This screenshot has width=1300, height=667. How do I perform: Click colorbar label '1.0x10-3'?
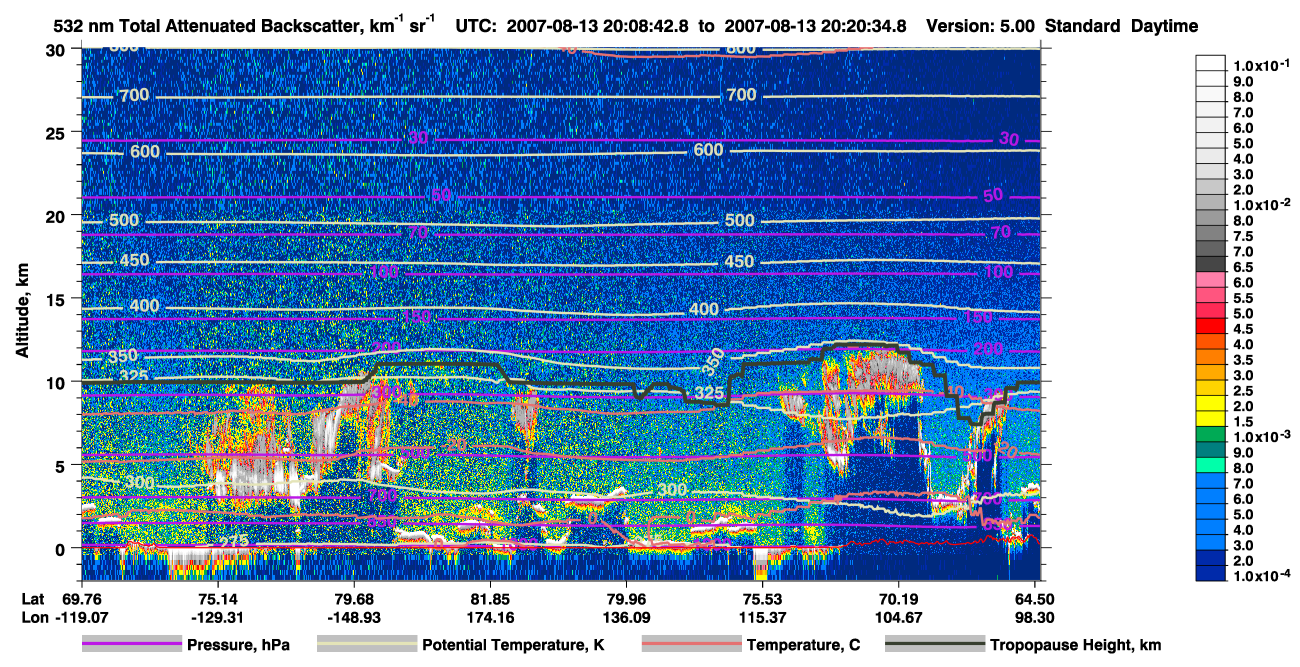pyautogui.click(x=1262, y=437)
